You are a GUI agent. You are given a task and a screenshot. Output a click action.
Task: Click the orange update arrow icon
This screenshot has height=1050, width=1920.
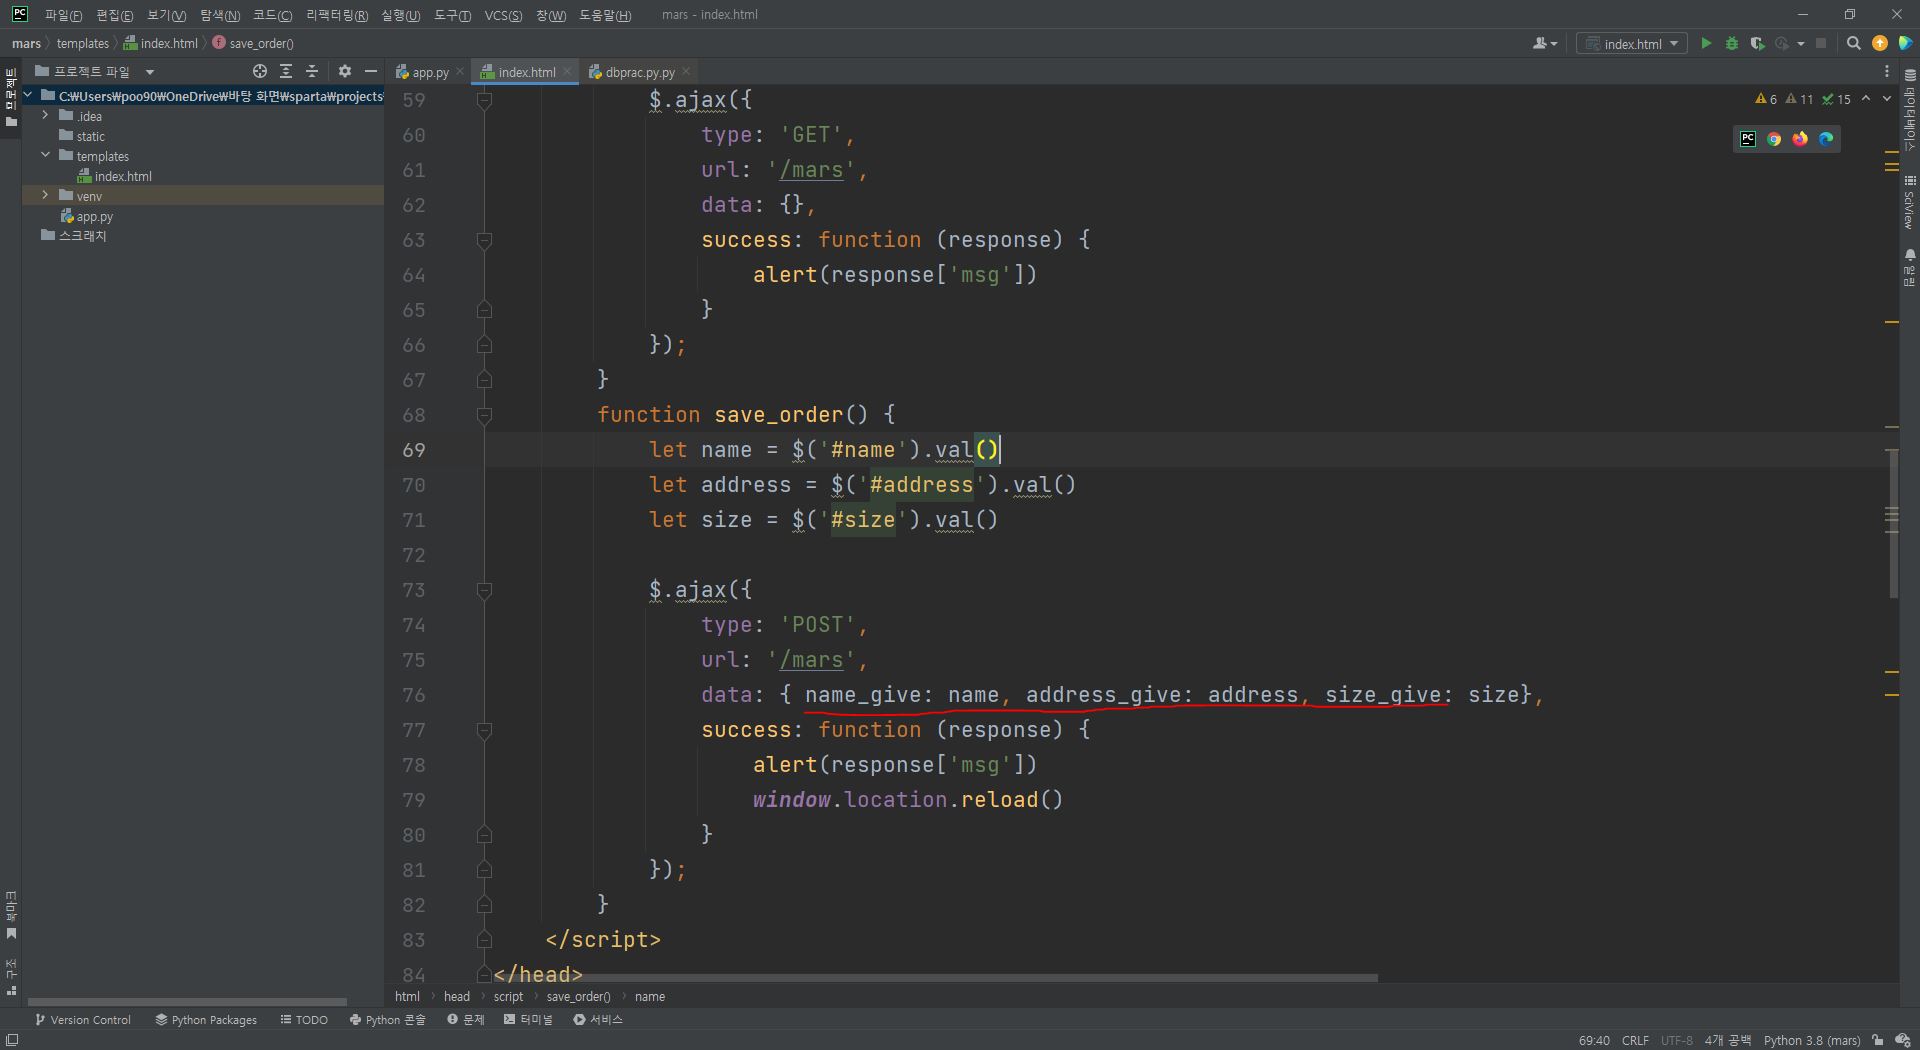(x=1880, y=43)
